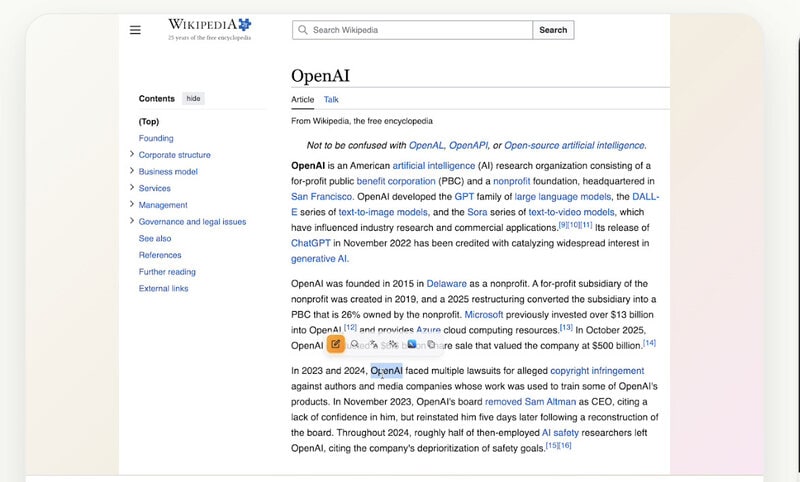Go to (Top) in contents
This screenshot has width=800, height=482.
tap(149, 121)
